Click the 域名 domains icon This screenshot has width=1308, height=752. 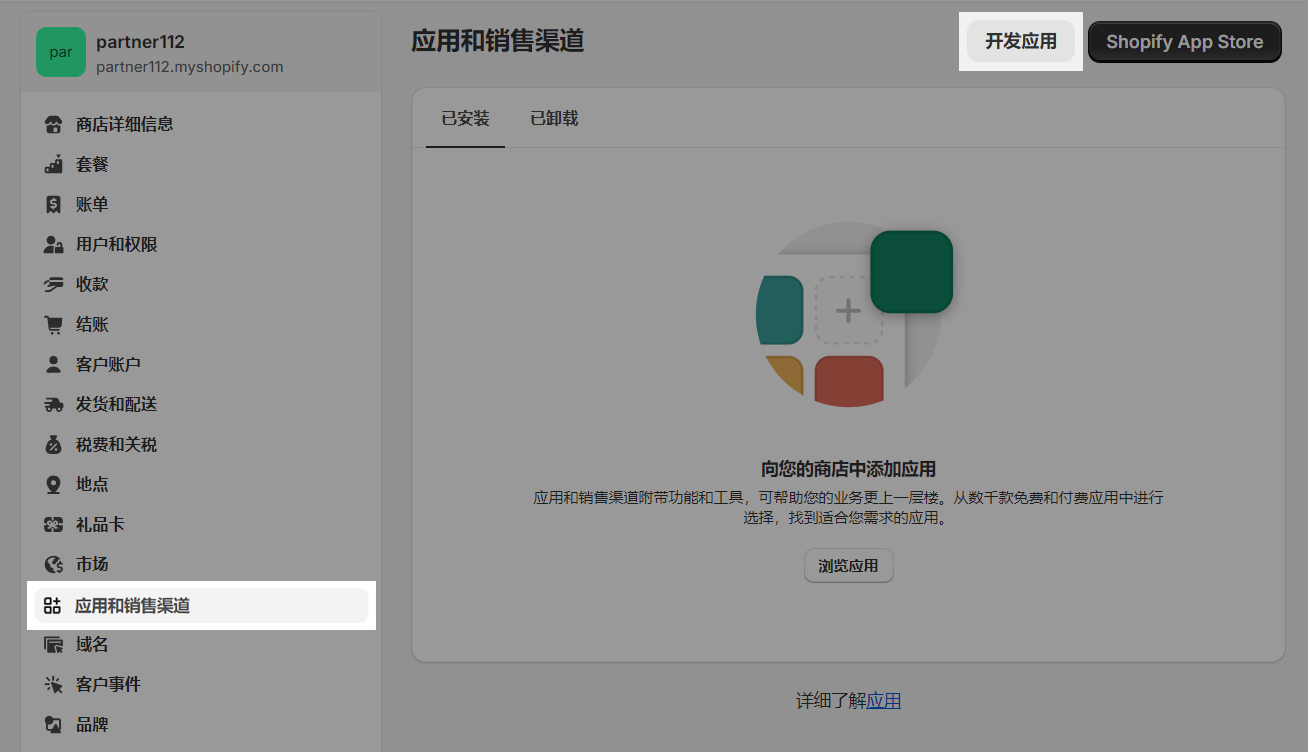pyautogui.click(x=54, y=644)
